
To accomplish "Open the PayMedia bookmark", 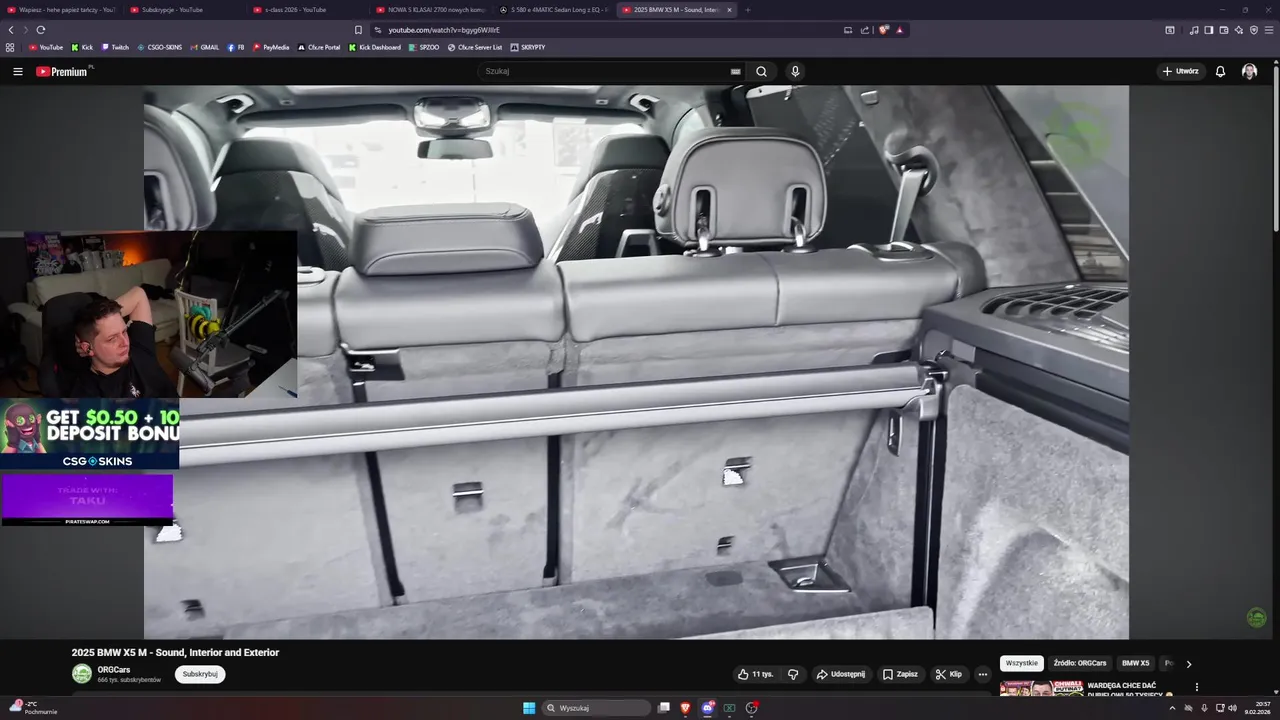I will (271, 47).
